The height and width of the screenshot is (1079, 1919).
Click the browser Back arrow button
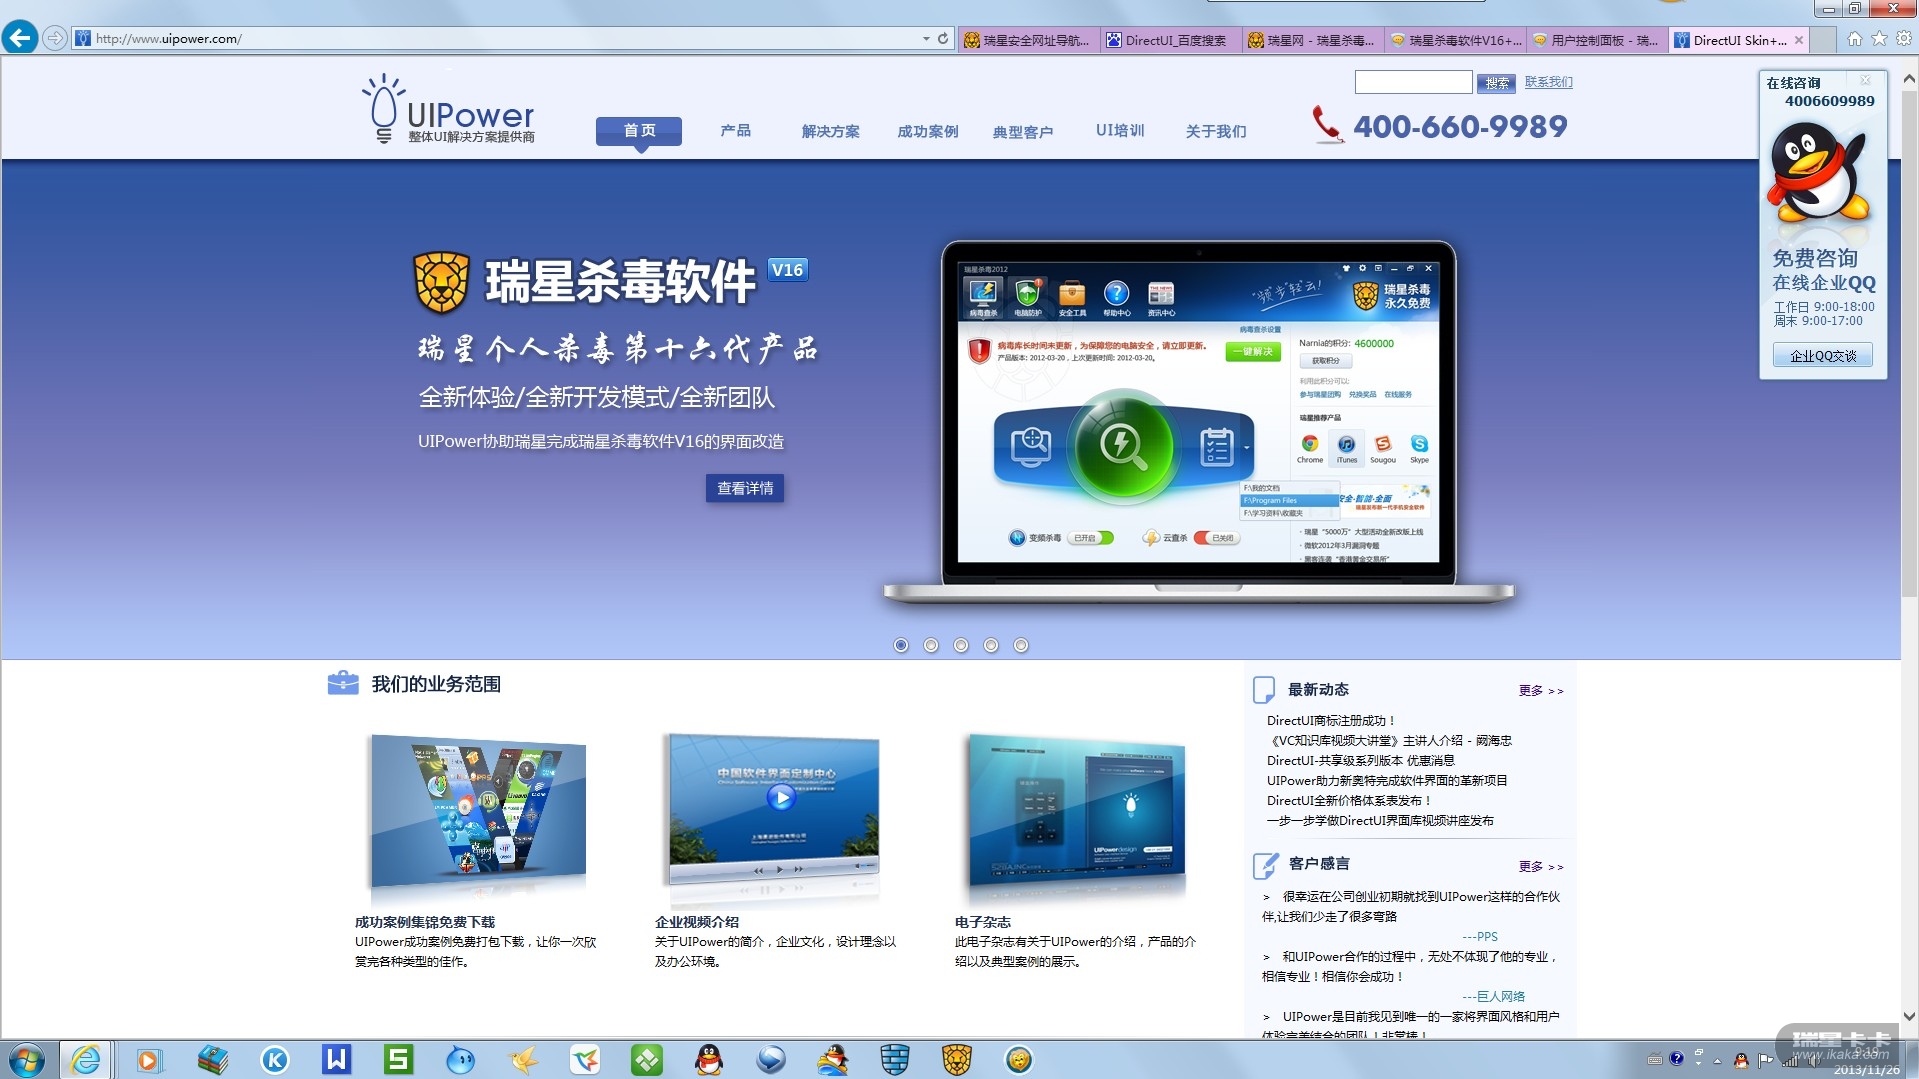point(19,38)
